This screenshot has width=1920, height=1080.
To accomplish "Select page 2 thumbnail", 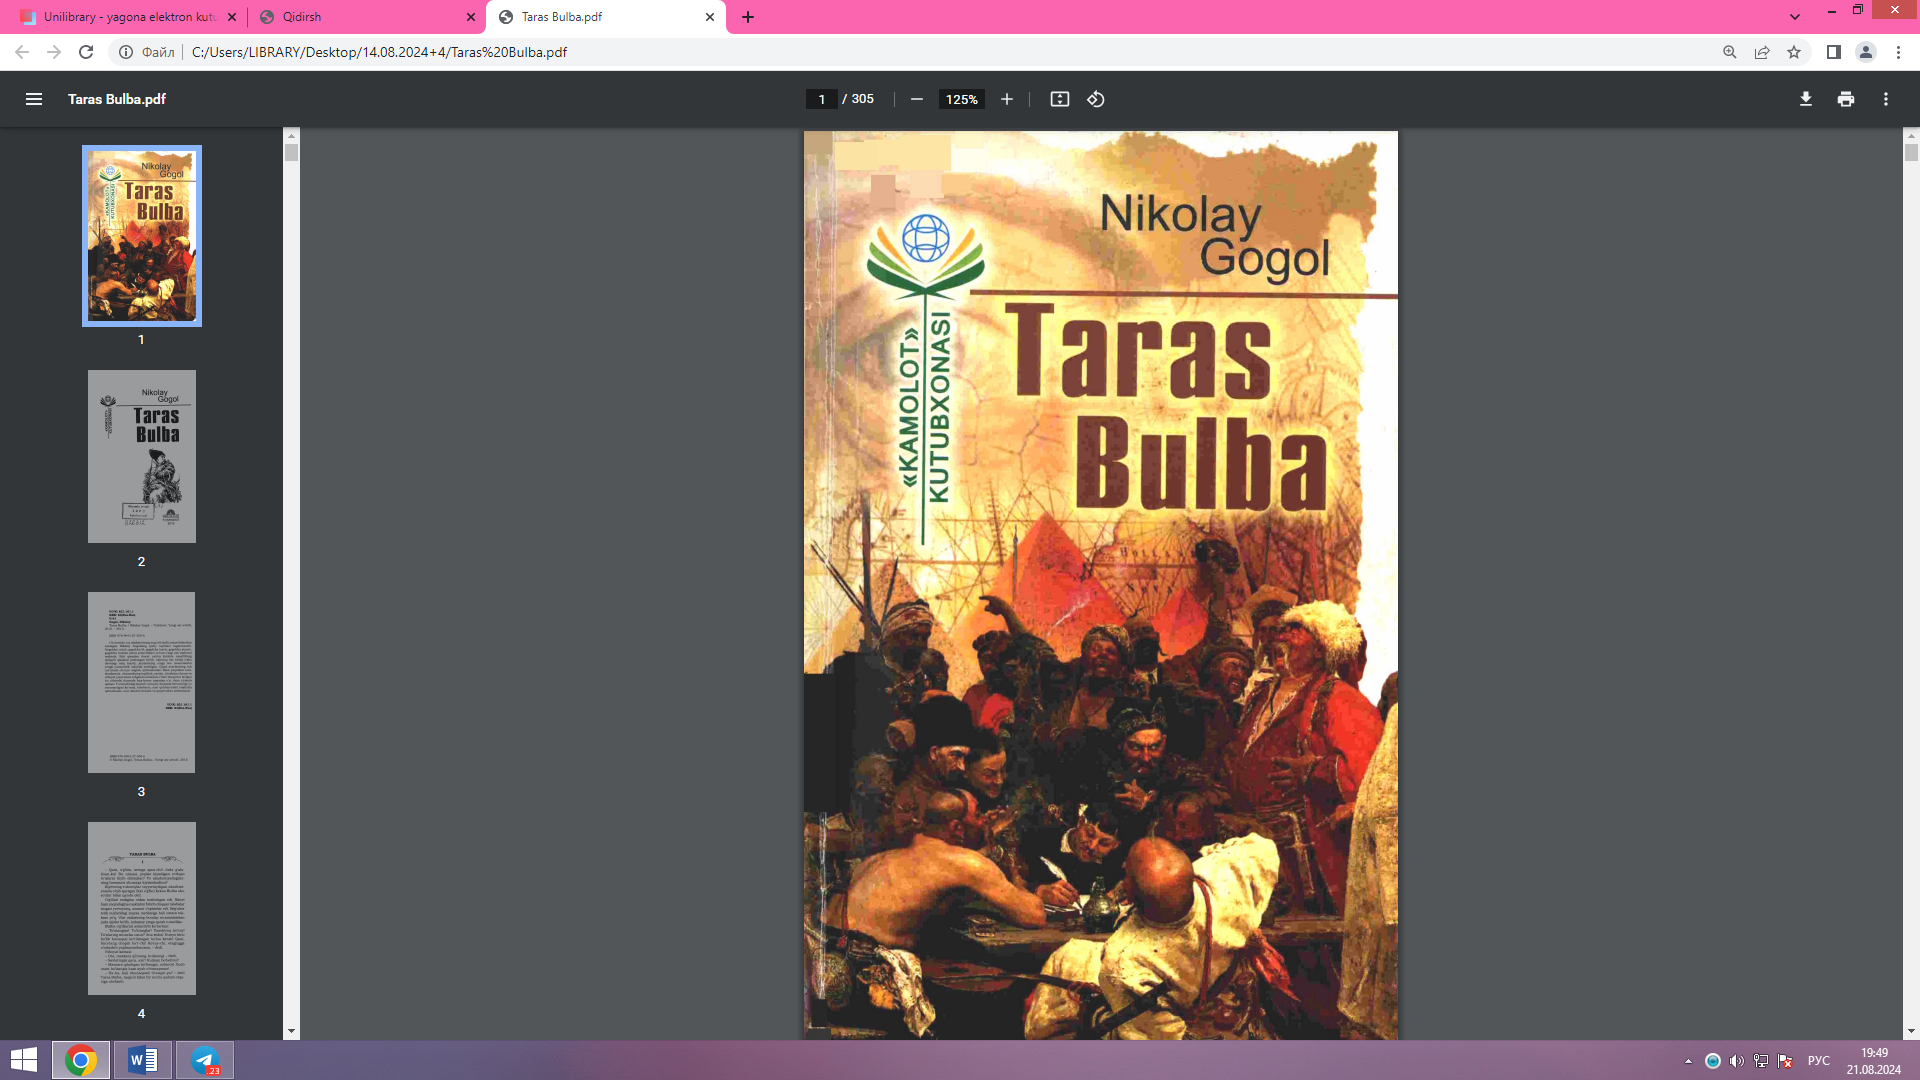I will 142,457.
